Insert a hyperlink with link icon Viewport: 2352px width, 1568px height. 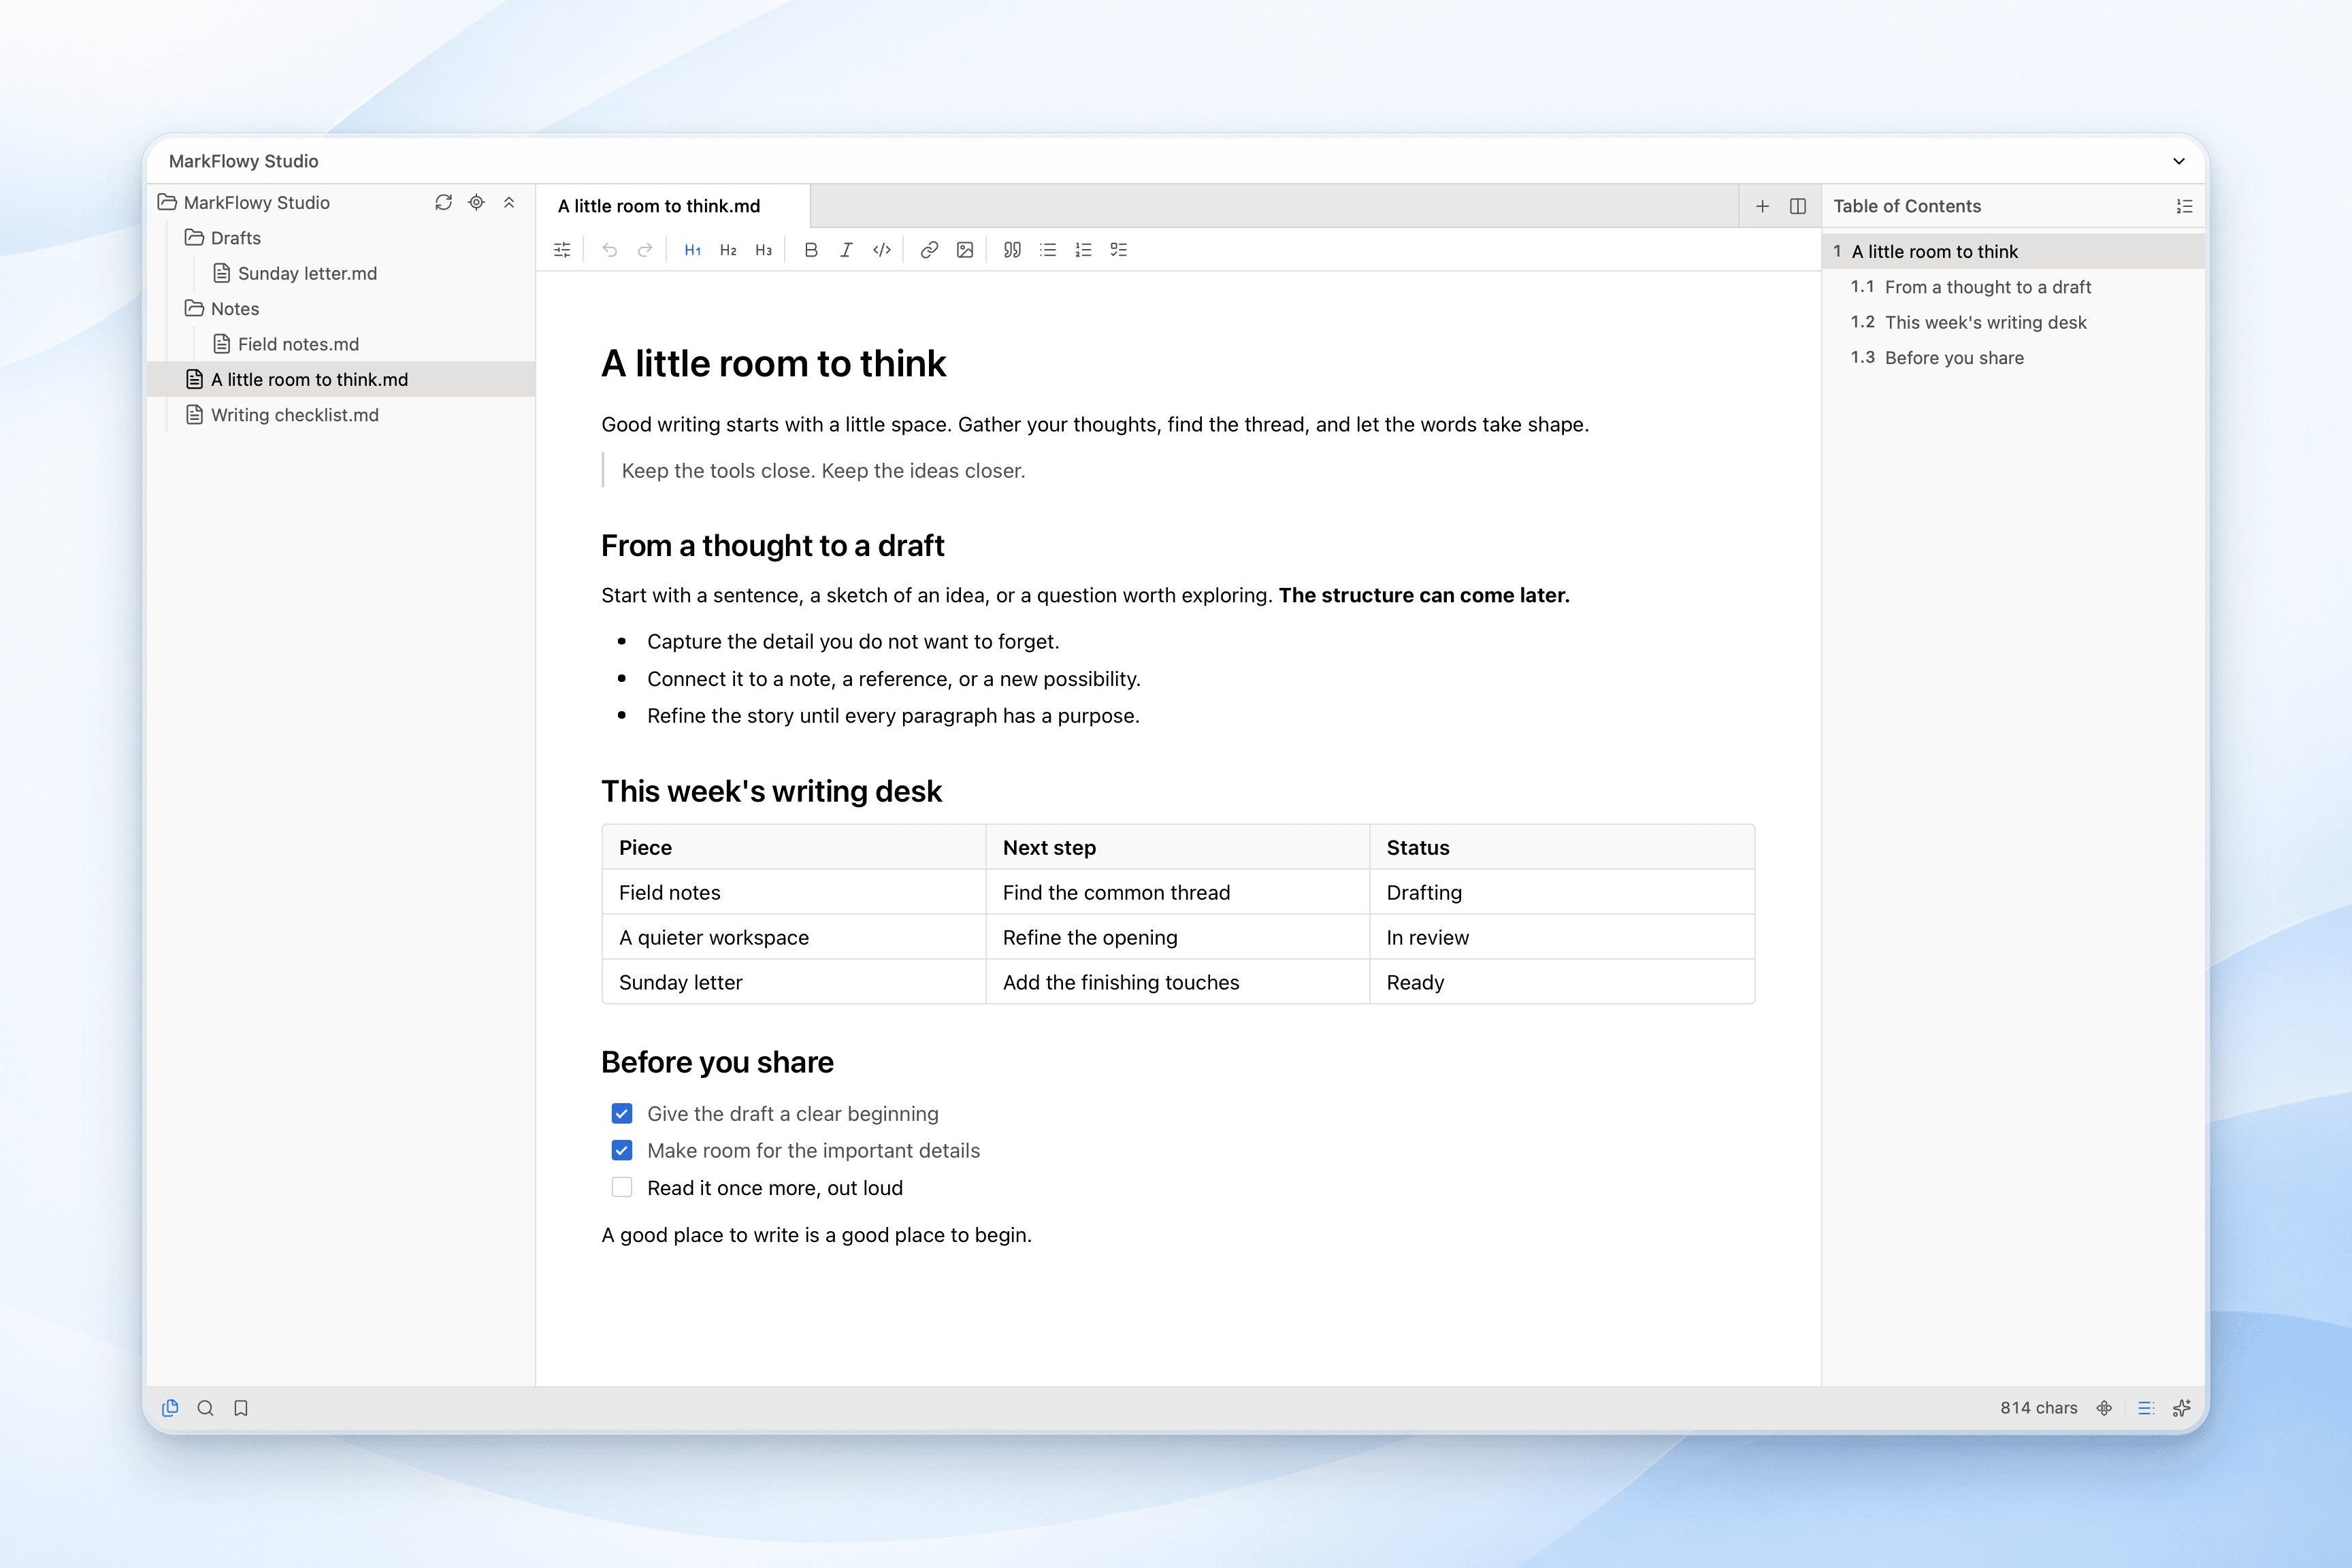click(929, 250)
